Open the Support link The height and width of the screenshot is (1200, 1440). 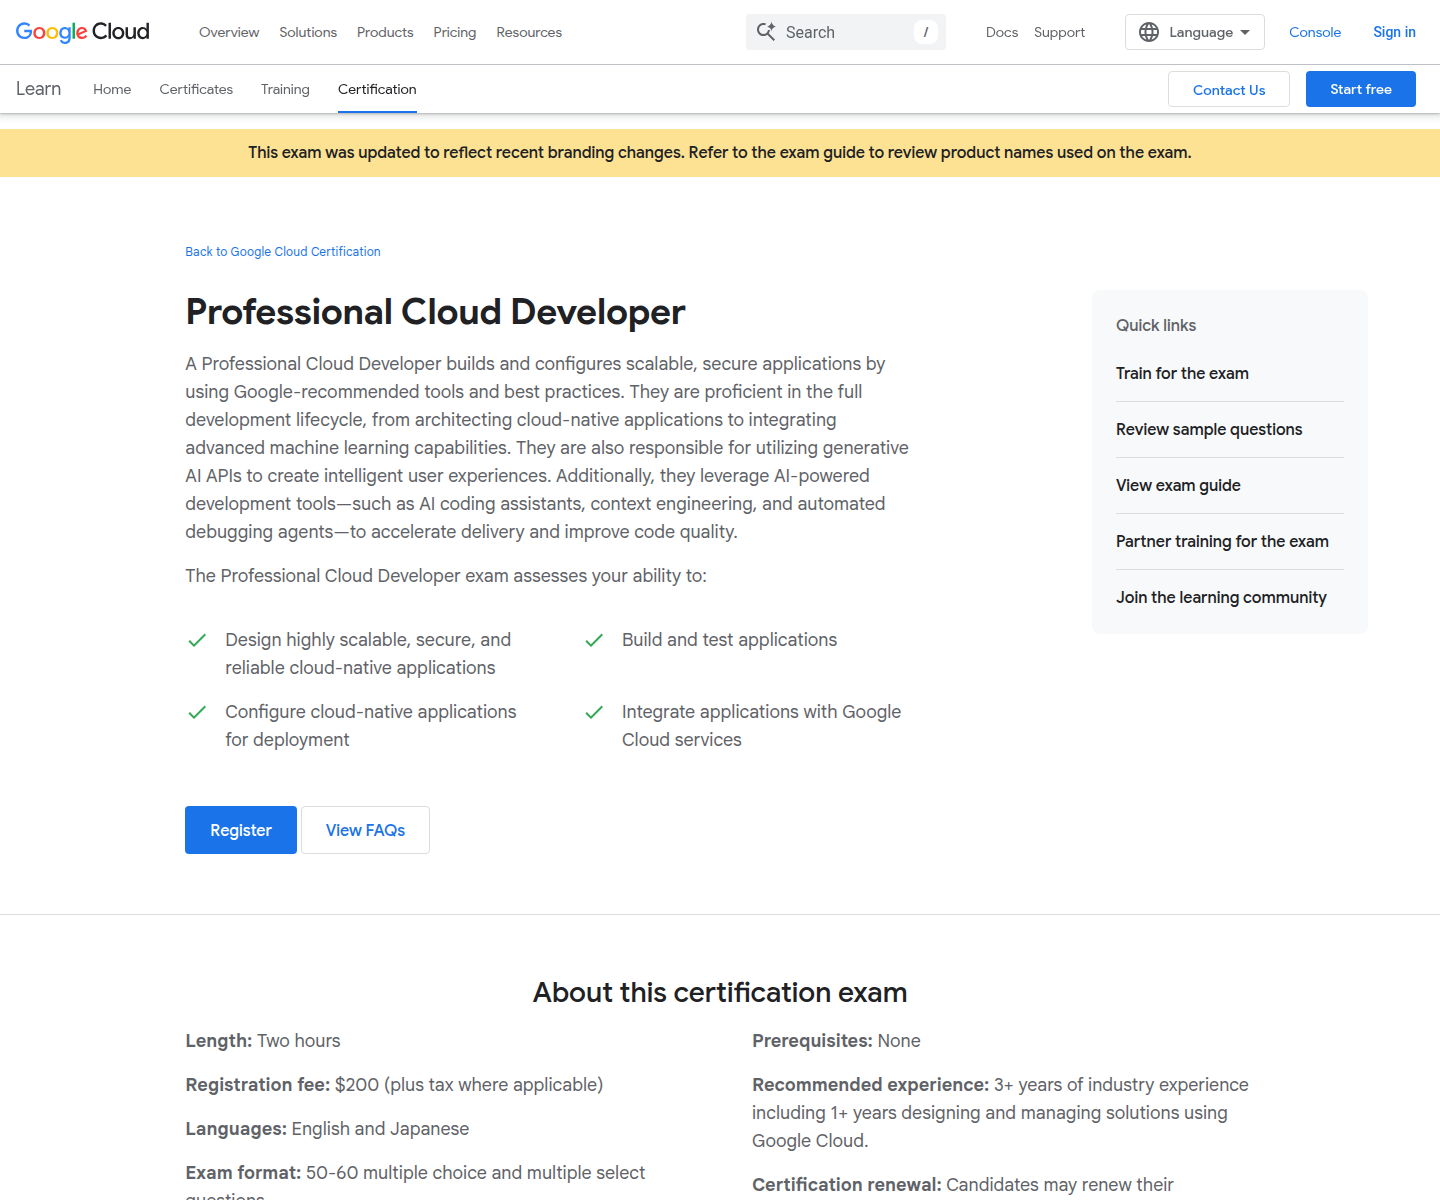tap(1059, 32)
